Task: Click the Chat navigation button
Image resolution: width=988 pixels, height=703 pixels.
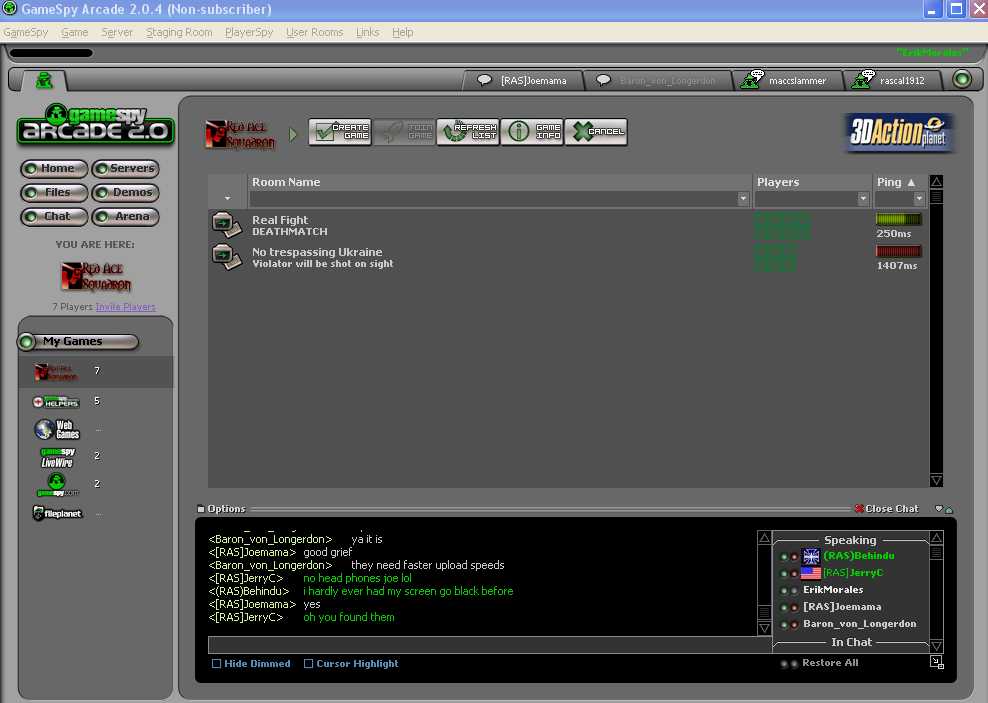Action: pos(54,217)
